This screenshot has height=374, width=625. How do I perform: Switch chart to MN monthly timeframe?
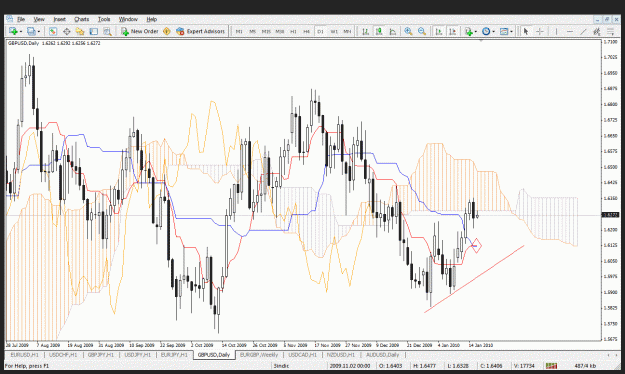point(347,31)
